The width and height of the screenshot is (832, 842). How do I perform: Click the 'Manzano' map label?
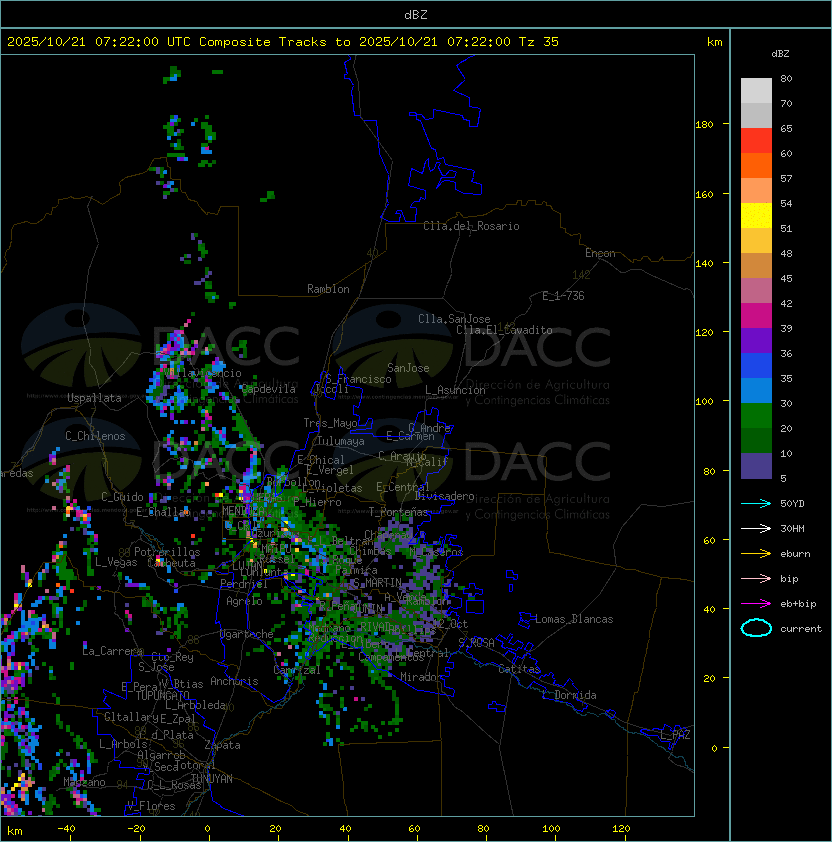click(x=84, y=782)
